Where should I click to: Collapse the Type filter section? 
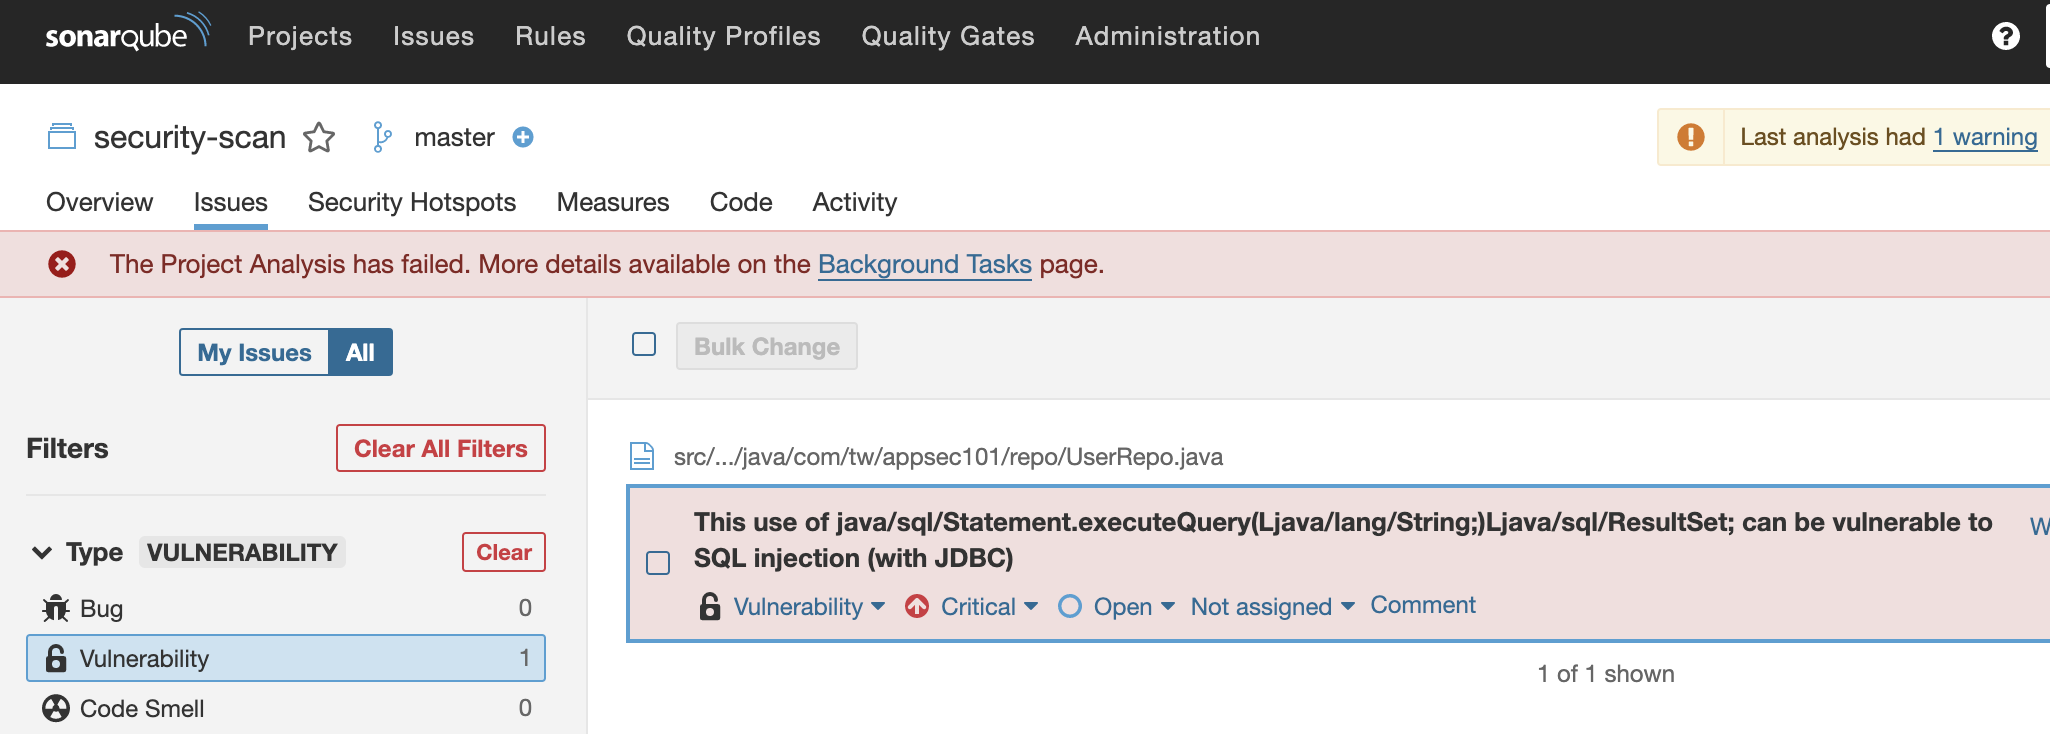point(42,553)
